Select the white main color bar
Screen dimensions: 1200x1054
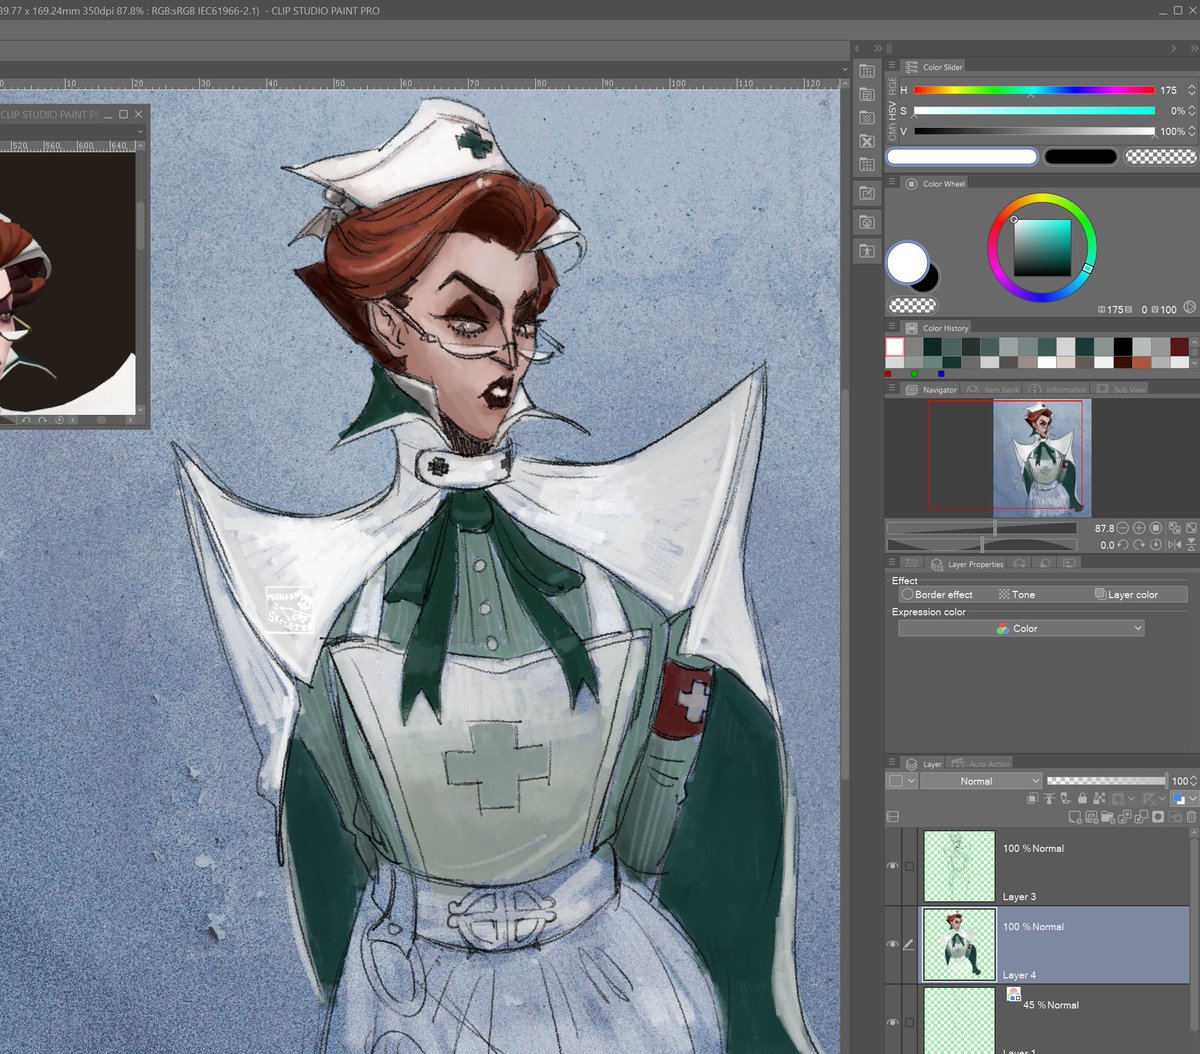pyautogui.click(x=962, y=156)
